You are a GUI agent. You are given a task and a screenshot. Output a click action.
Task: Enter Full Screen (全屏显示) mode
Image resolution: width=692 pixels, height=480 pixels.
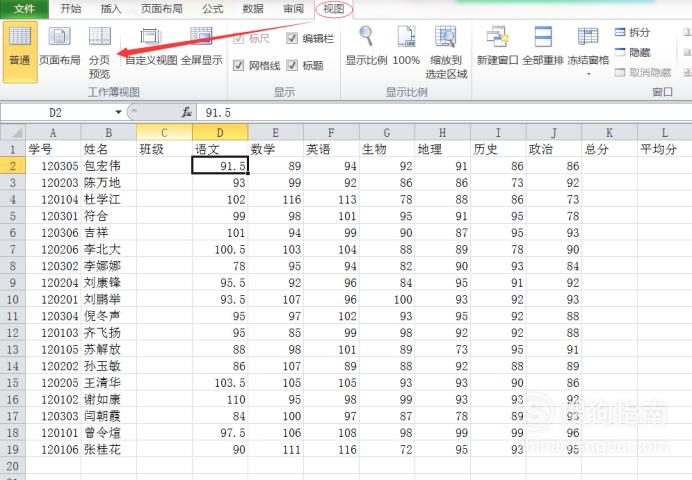pyautogui.click(x=202, y=46)
